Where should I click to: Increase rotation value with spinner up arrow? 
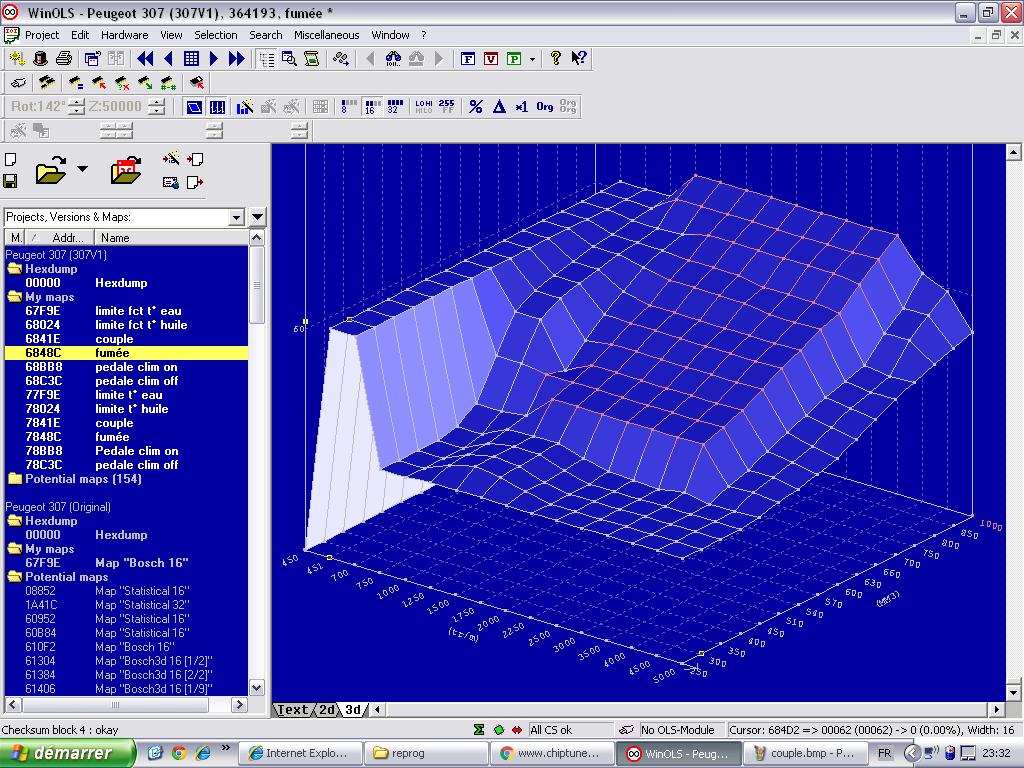[x=77, y=102]
